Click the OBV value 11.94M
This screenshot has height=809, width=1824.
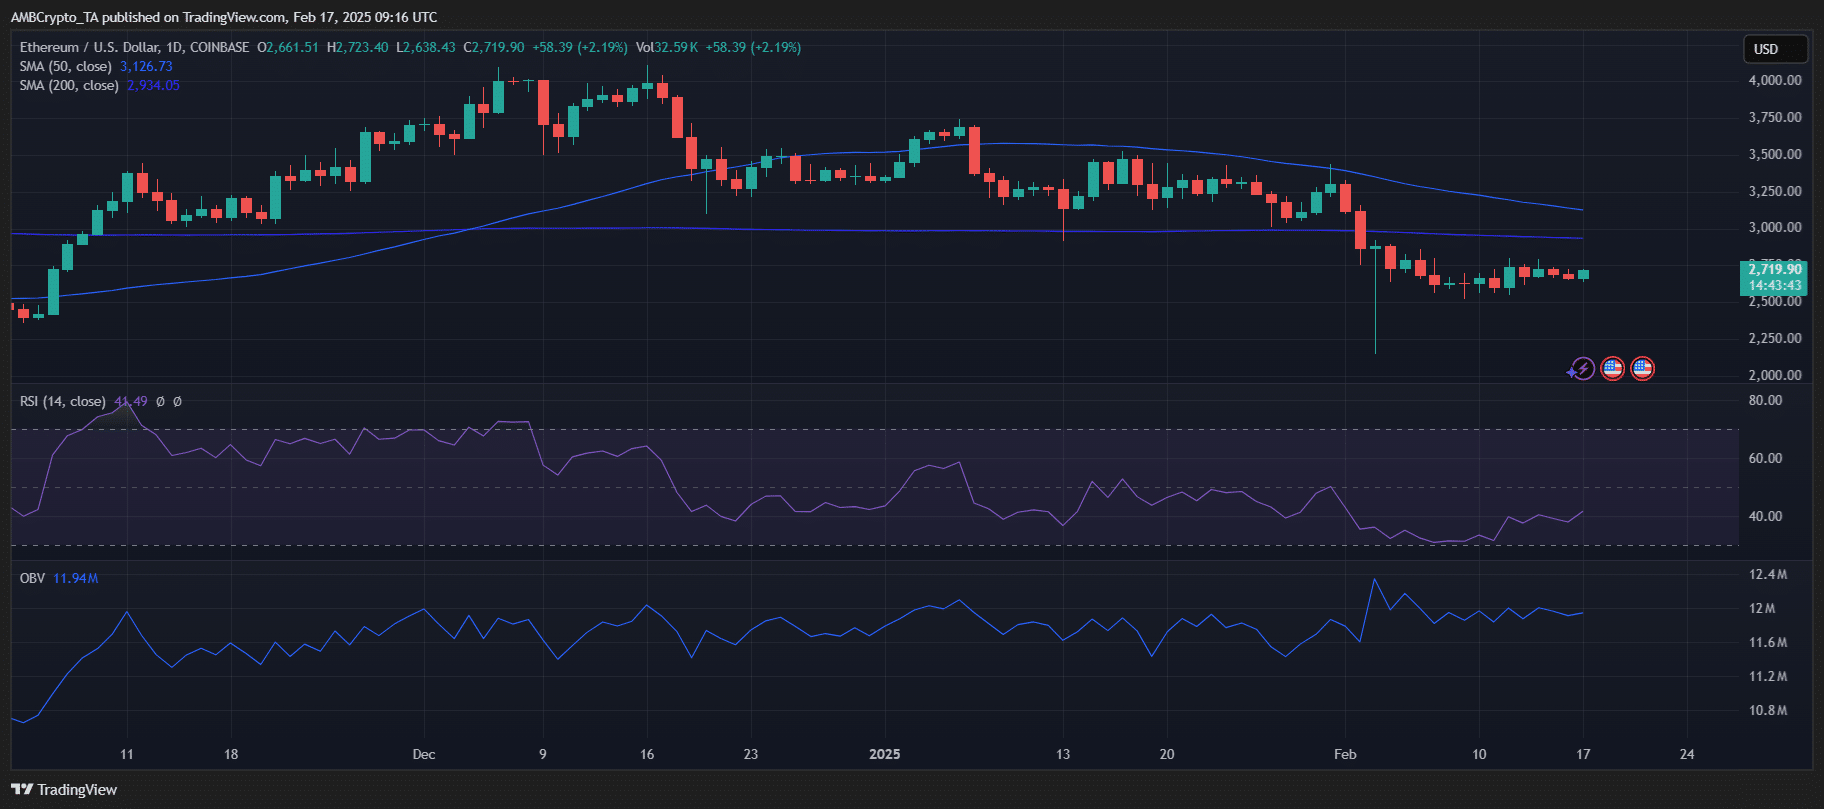75,578
